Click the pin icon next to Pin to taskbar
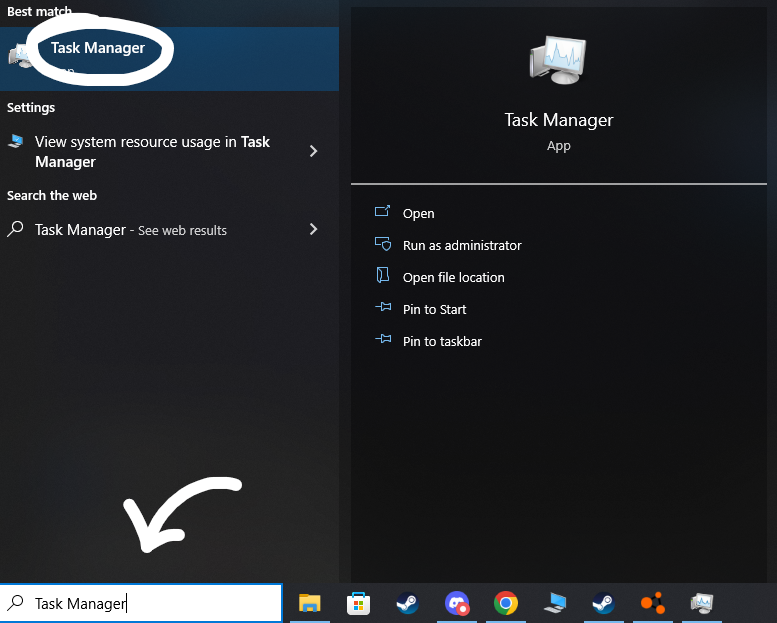The height and width of the screenshot is (623, 777). click(x=383, y=340)
